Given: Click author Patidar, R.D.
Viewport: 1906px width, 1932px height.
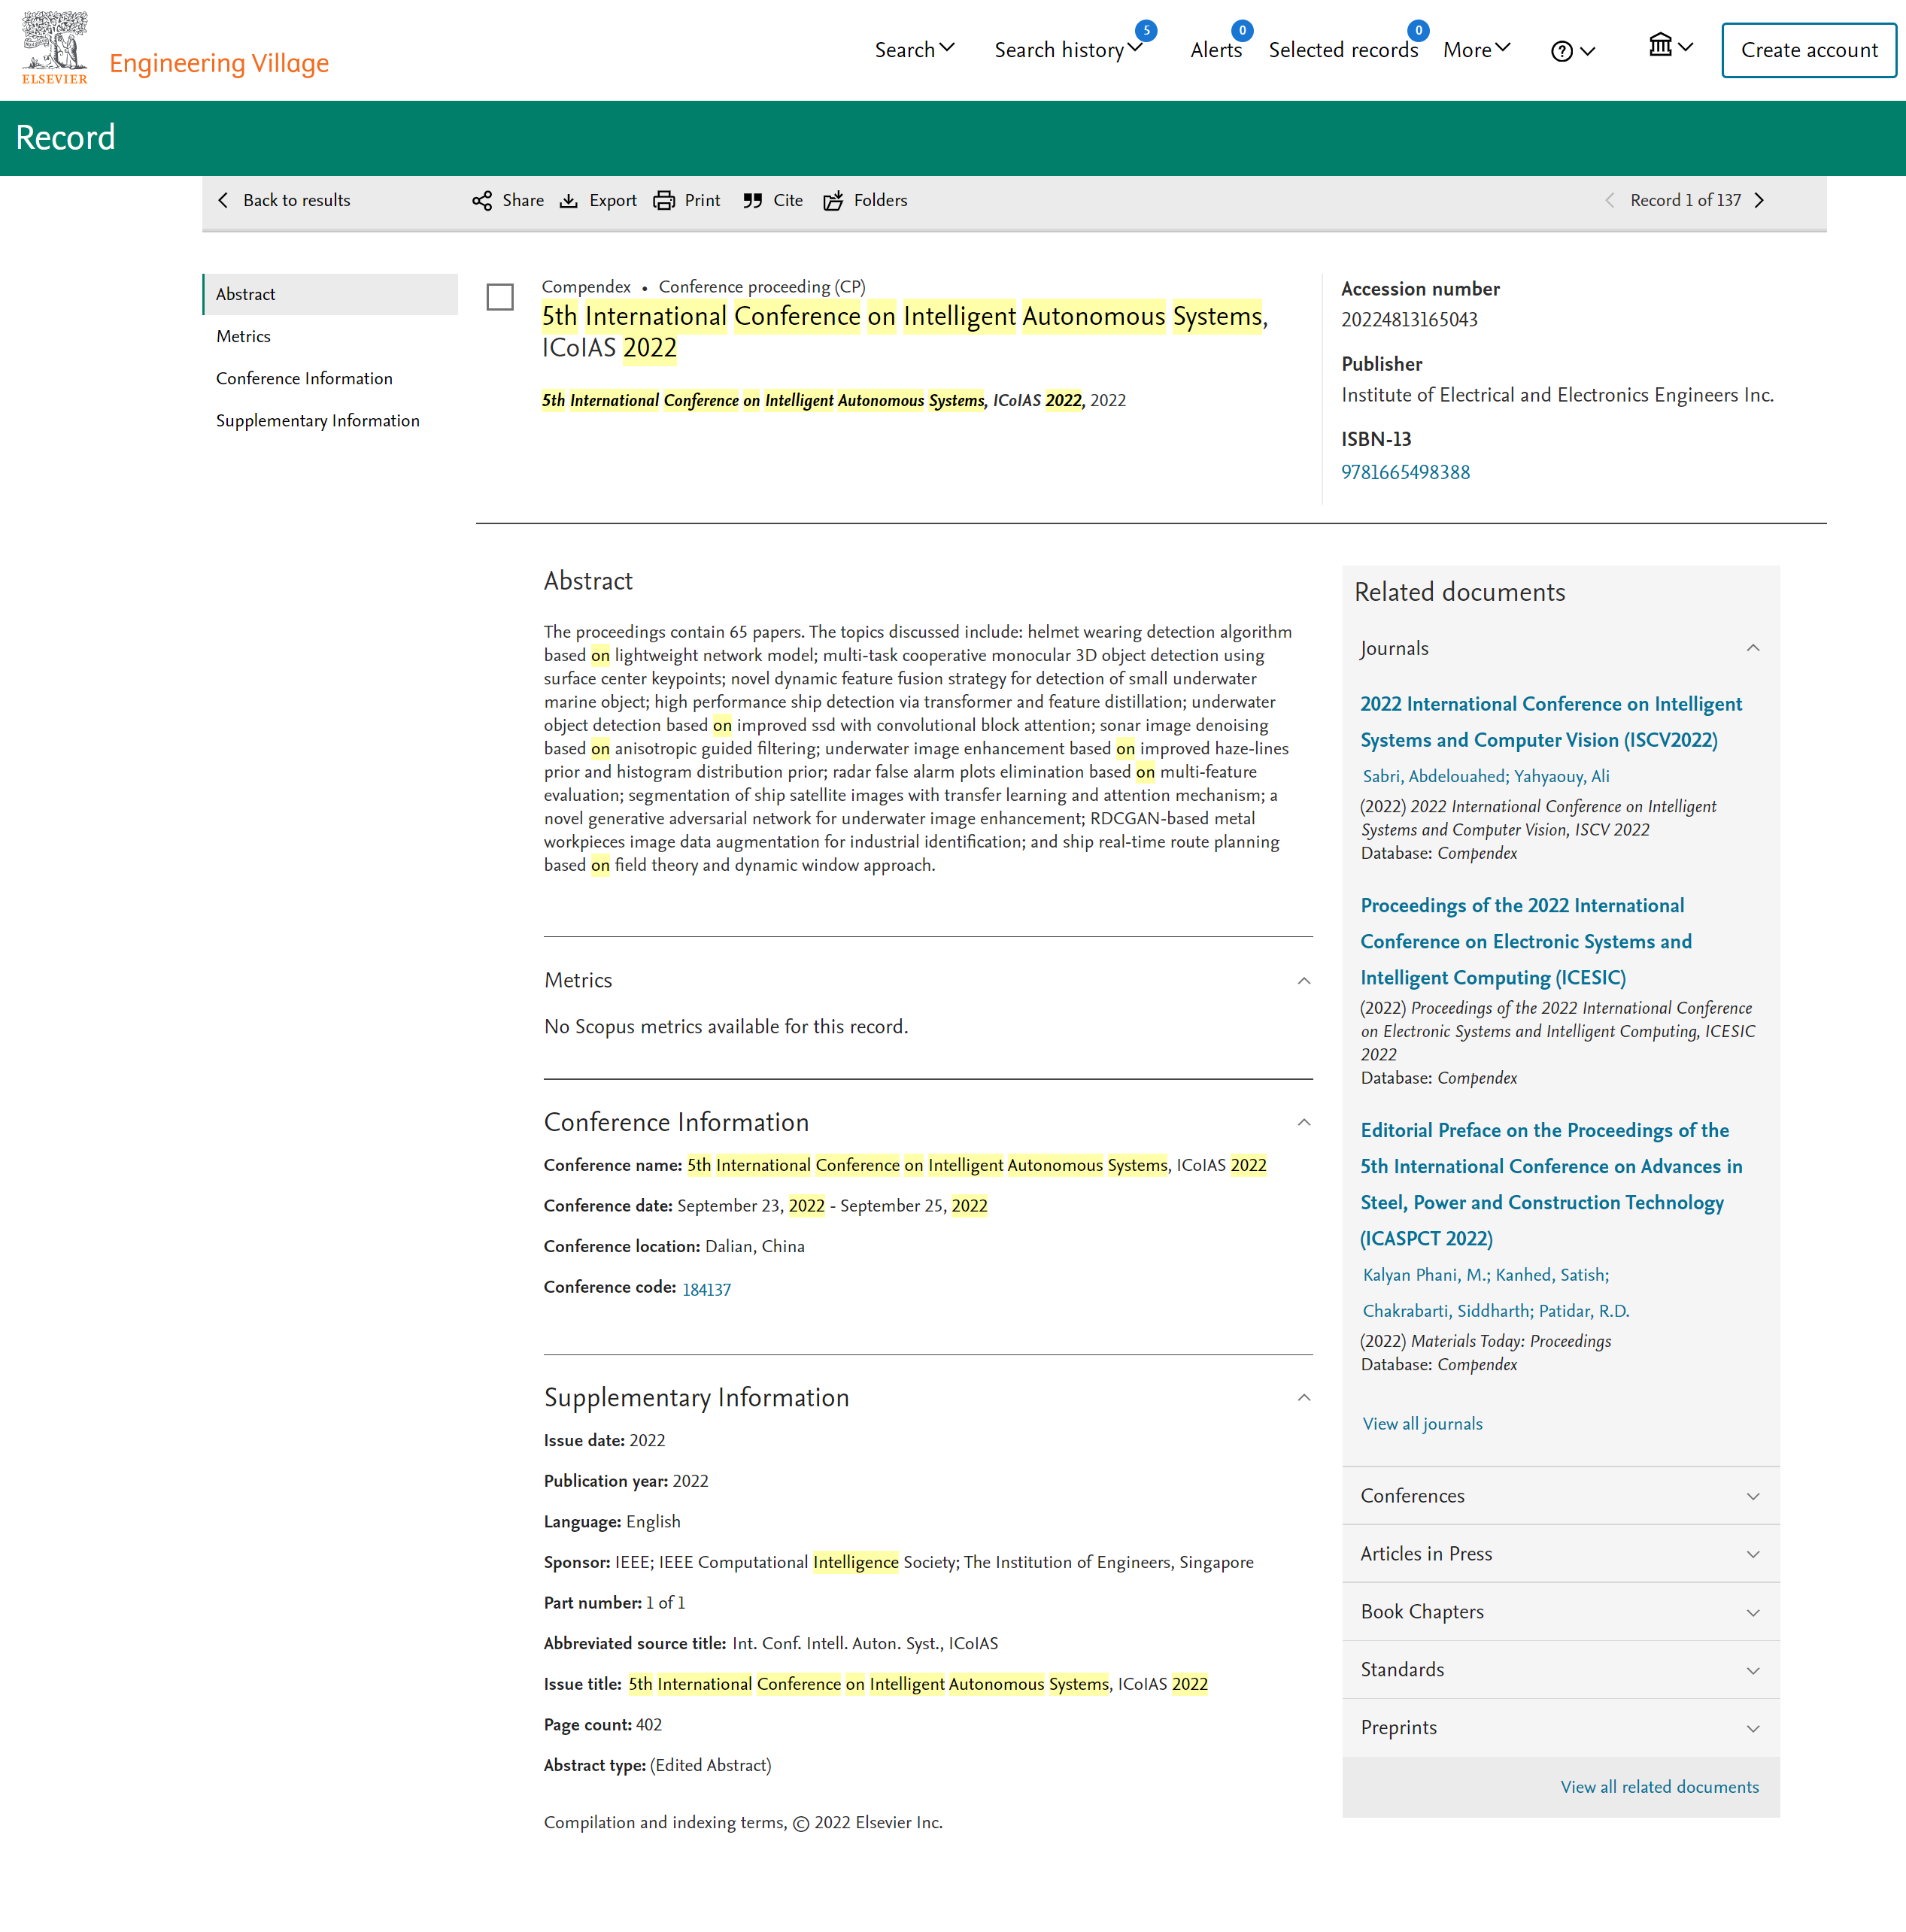Looking at the screenshot, I should click(x=1584, y=1311).
